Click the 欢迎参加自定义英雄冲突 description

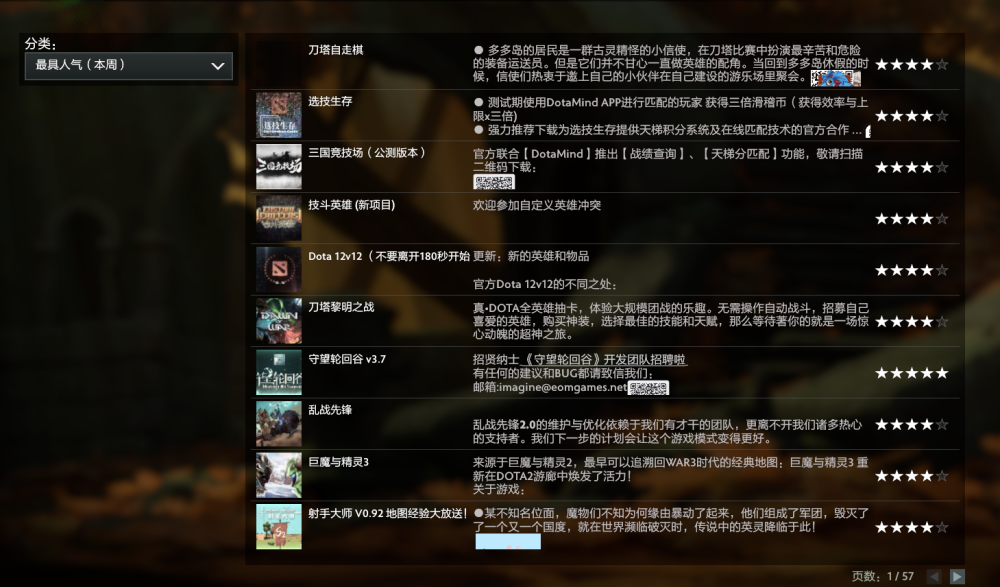(537, 205)
